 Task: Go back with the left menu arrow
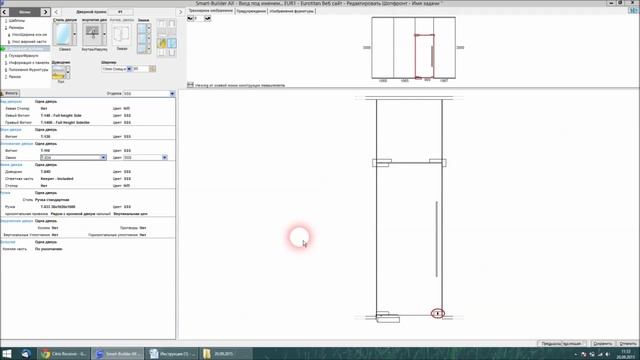click(4, 12)
